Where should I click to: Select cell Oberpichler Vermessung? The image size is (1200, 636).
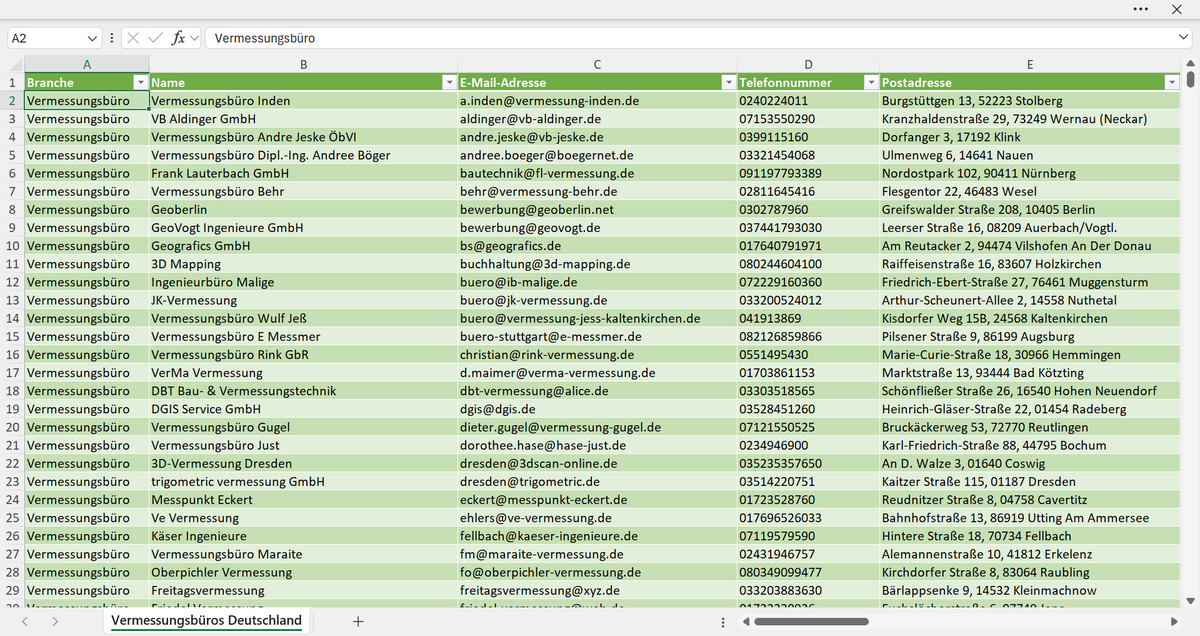[x=303, y=572]
